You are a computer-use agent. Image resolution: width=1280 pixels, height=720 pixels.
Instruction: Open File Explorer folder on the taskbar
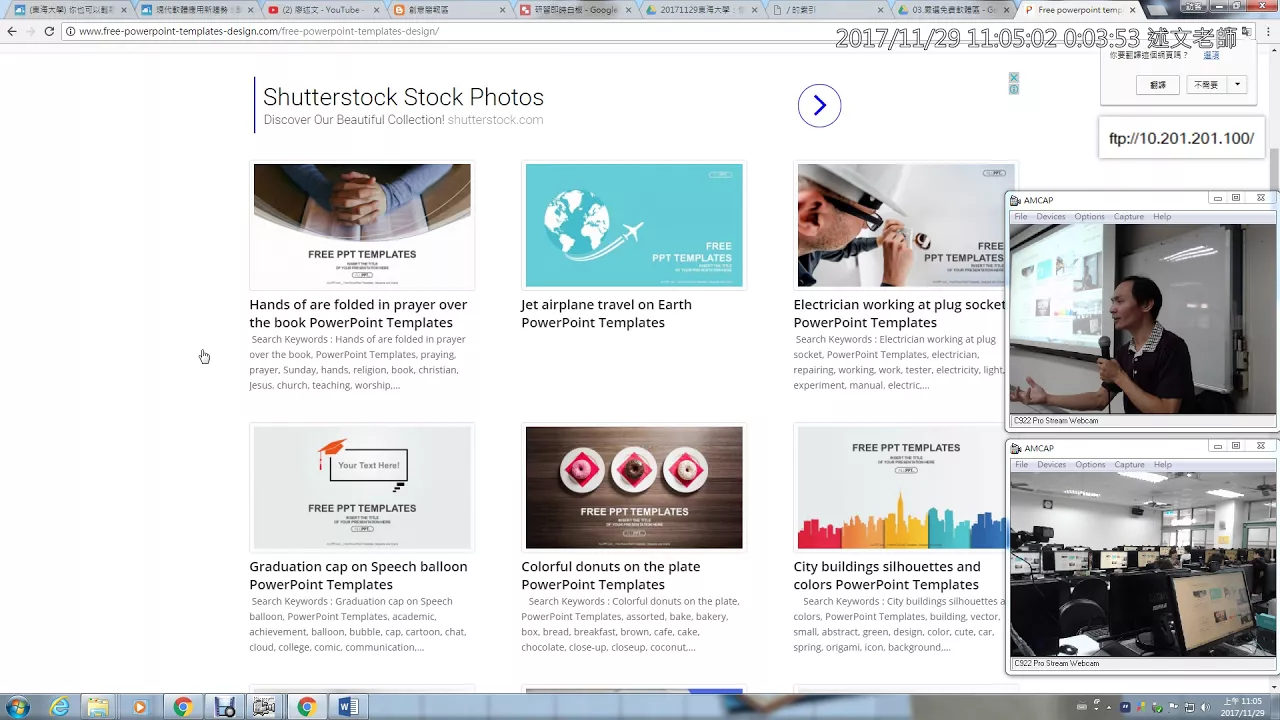[98, 707]
